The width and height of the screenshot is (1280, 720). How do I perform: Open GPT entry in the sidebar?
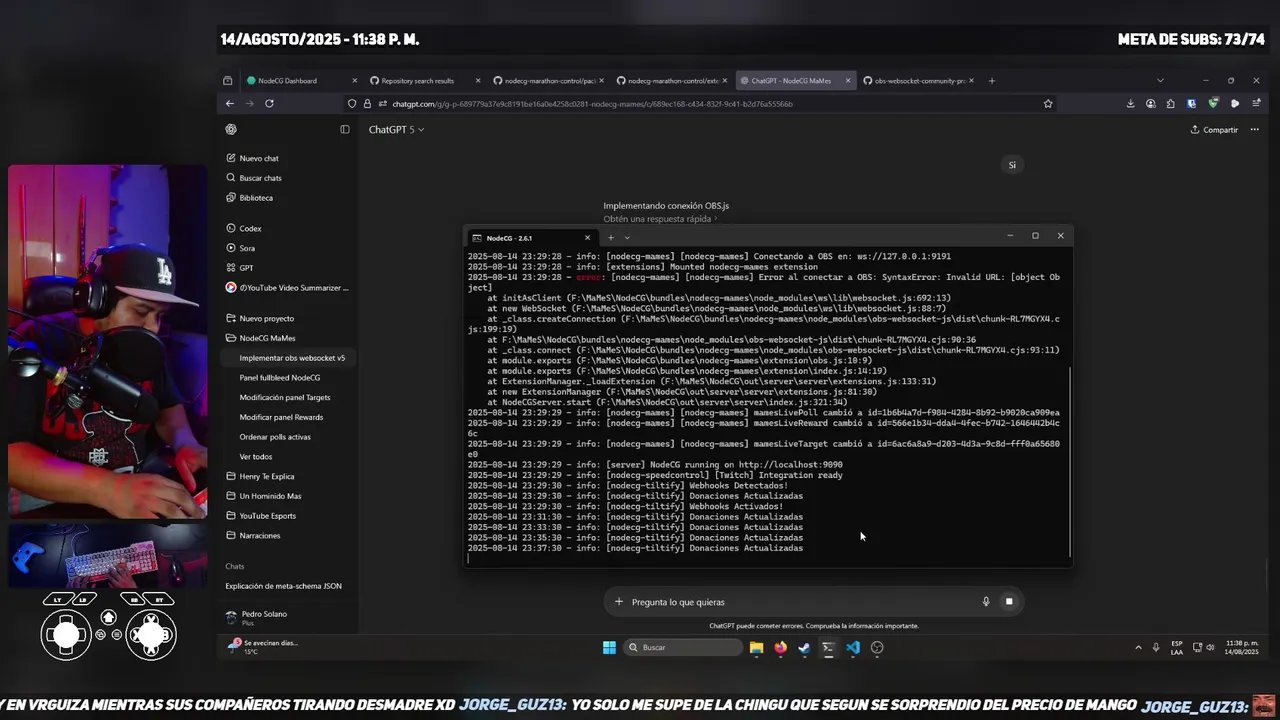pyautogui.click(x=240, y=268)
